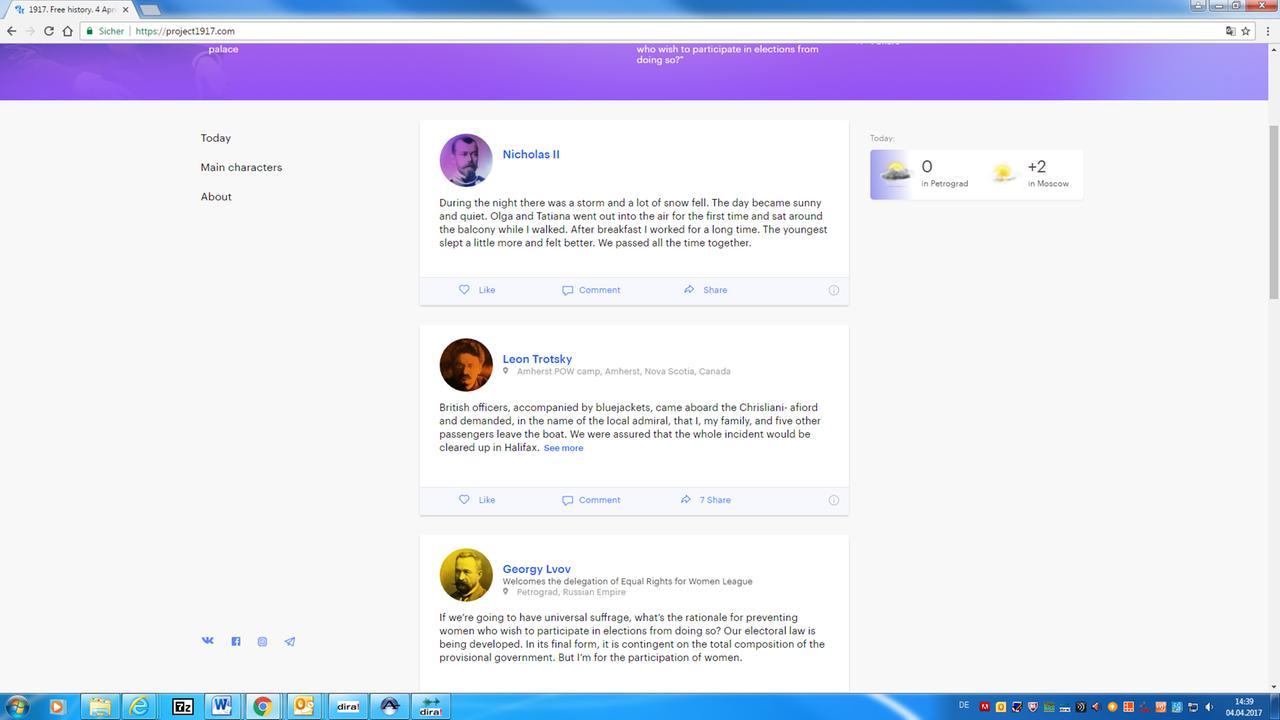Go back in the browser
Viewport: 1280px width, 720px height.
11,31
